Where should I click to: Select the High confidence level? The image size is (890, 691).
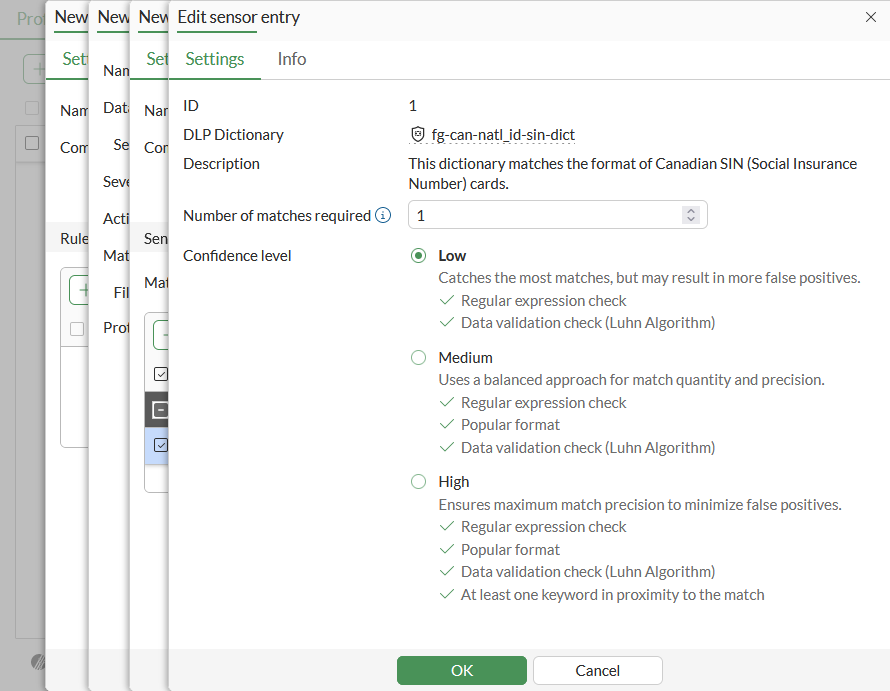click(x=418, y=481)
